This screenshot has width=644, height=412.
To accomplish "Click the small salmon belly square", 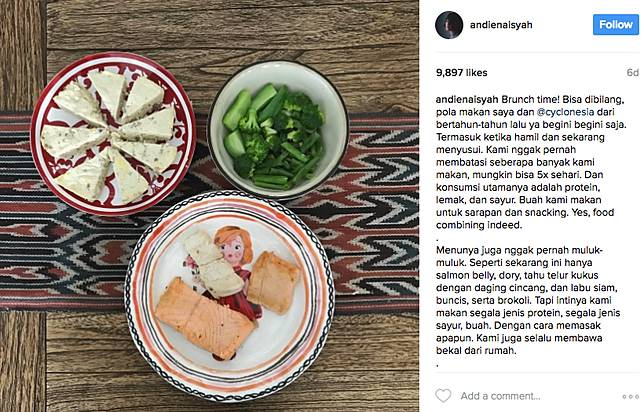I will click(x=274, y=282).
